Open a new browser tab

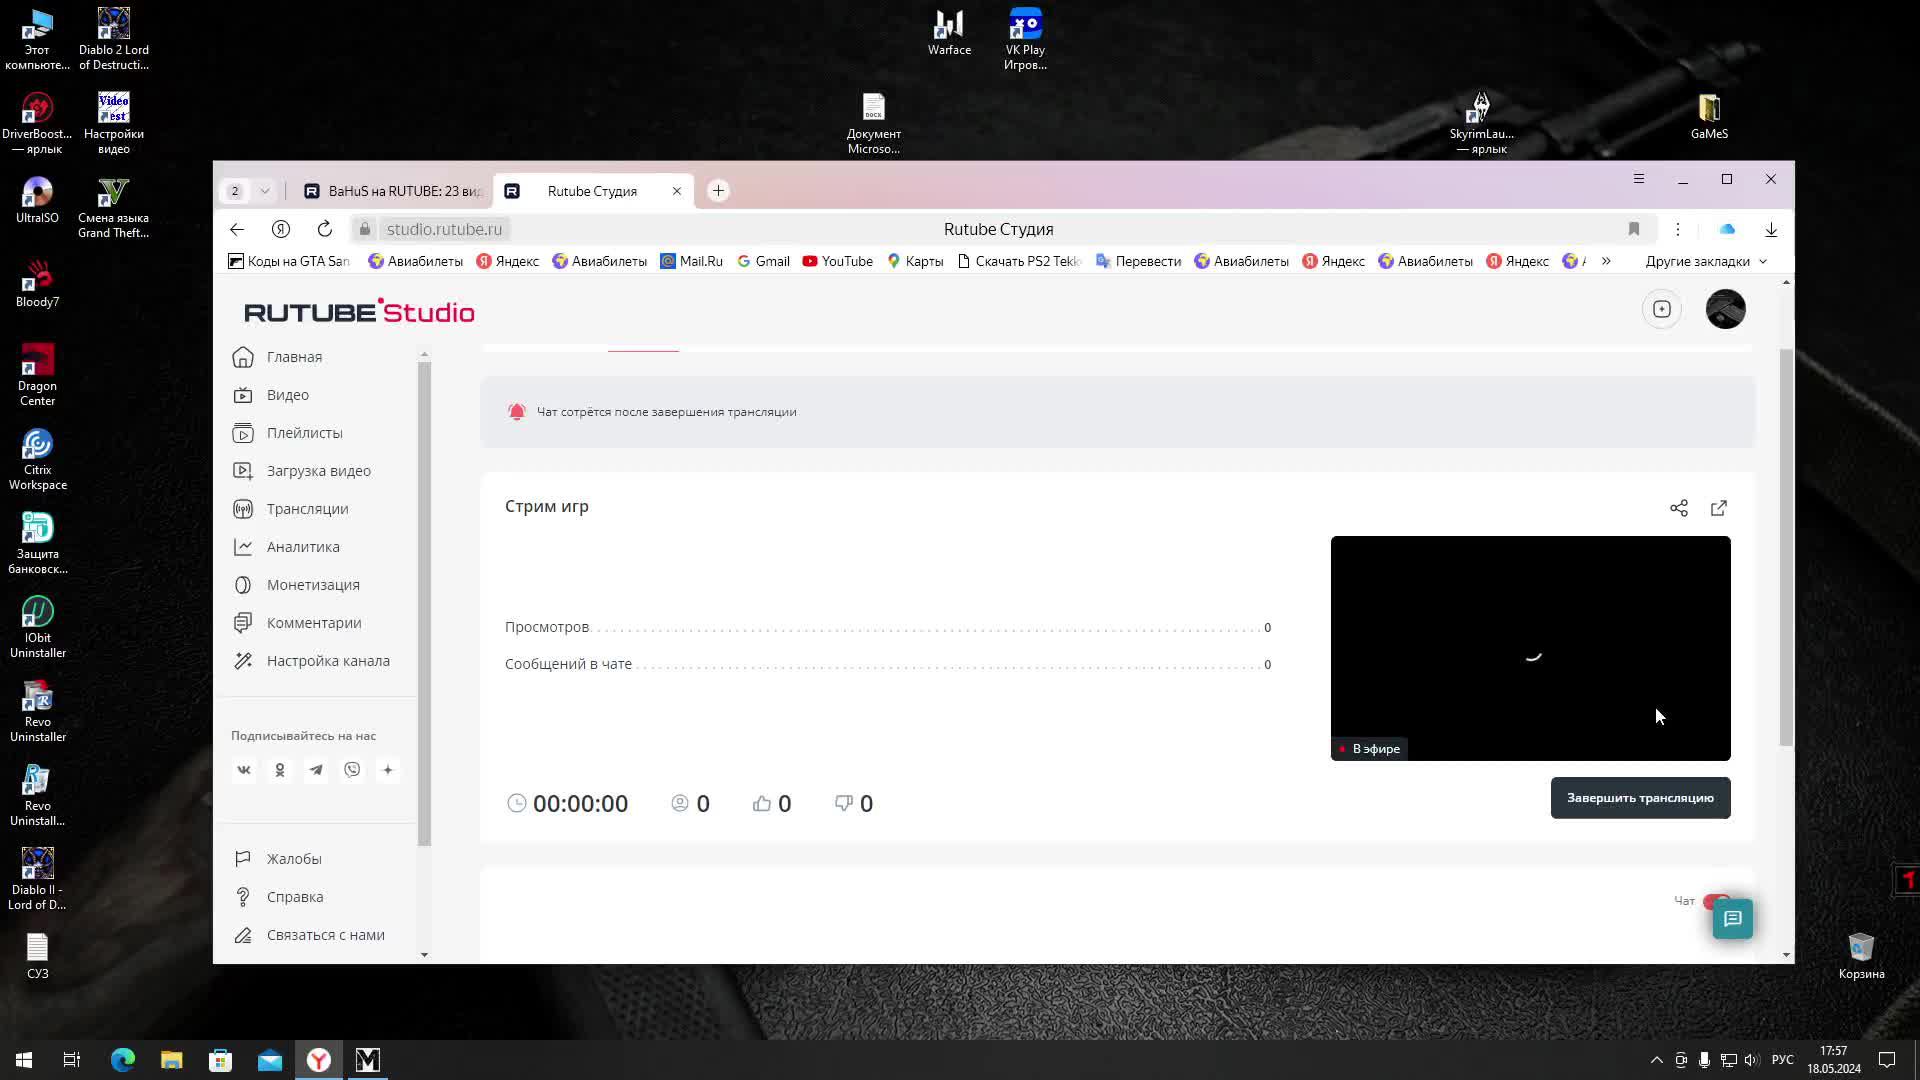coord(718,191)
